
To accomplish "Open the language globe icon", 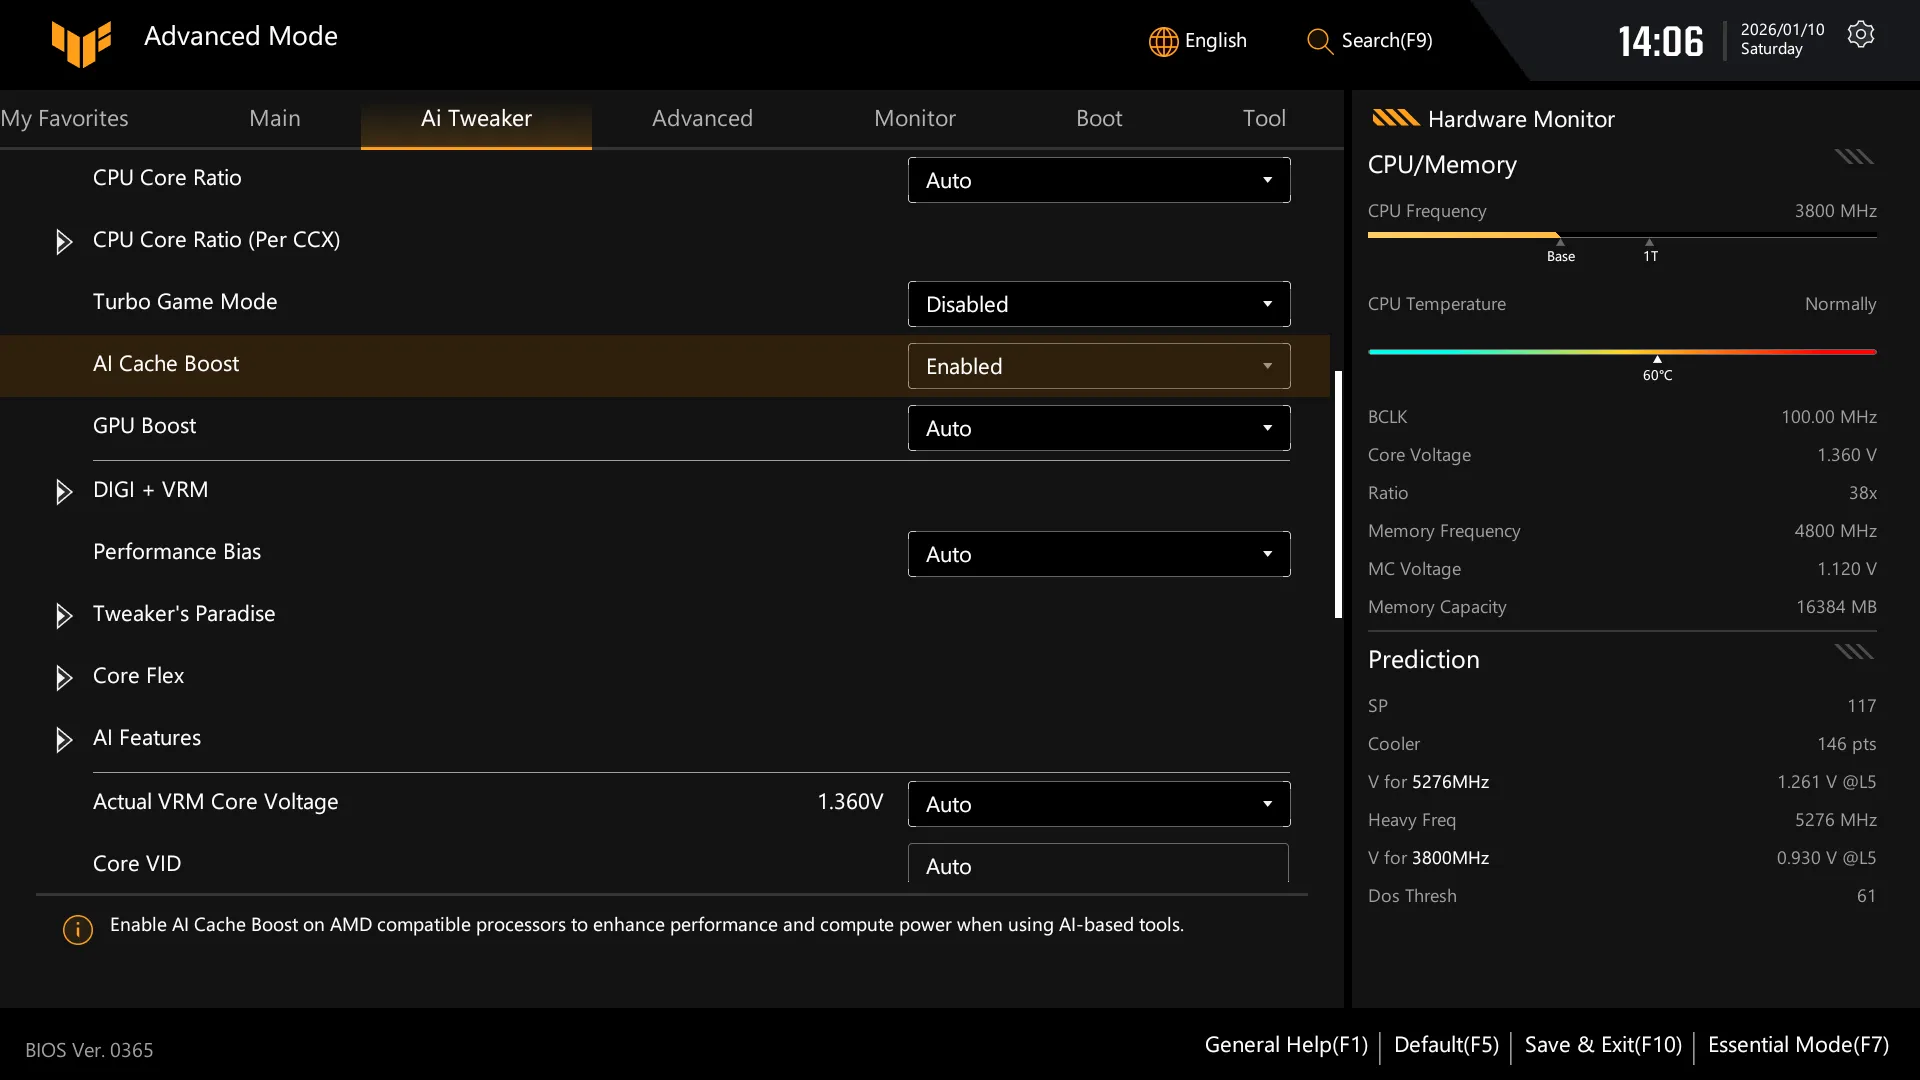I will (x=1163, y=41).
